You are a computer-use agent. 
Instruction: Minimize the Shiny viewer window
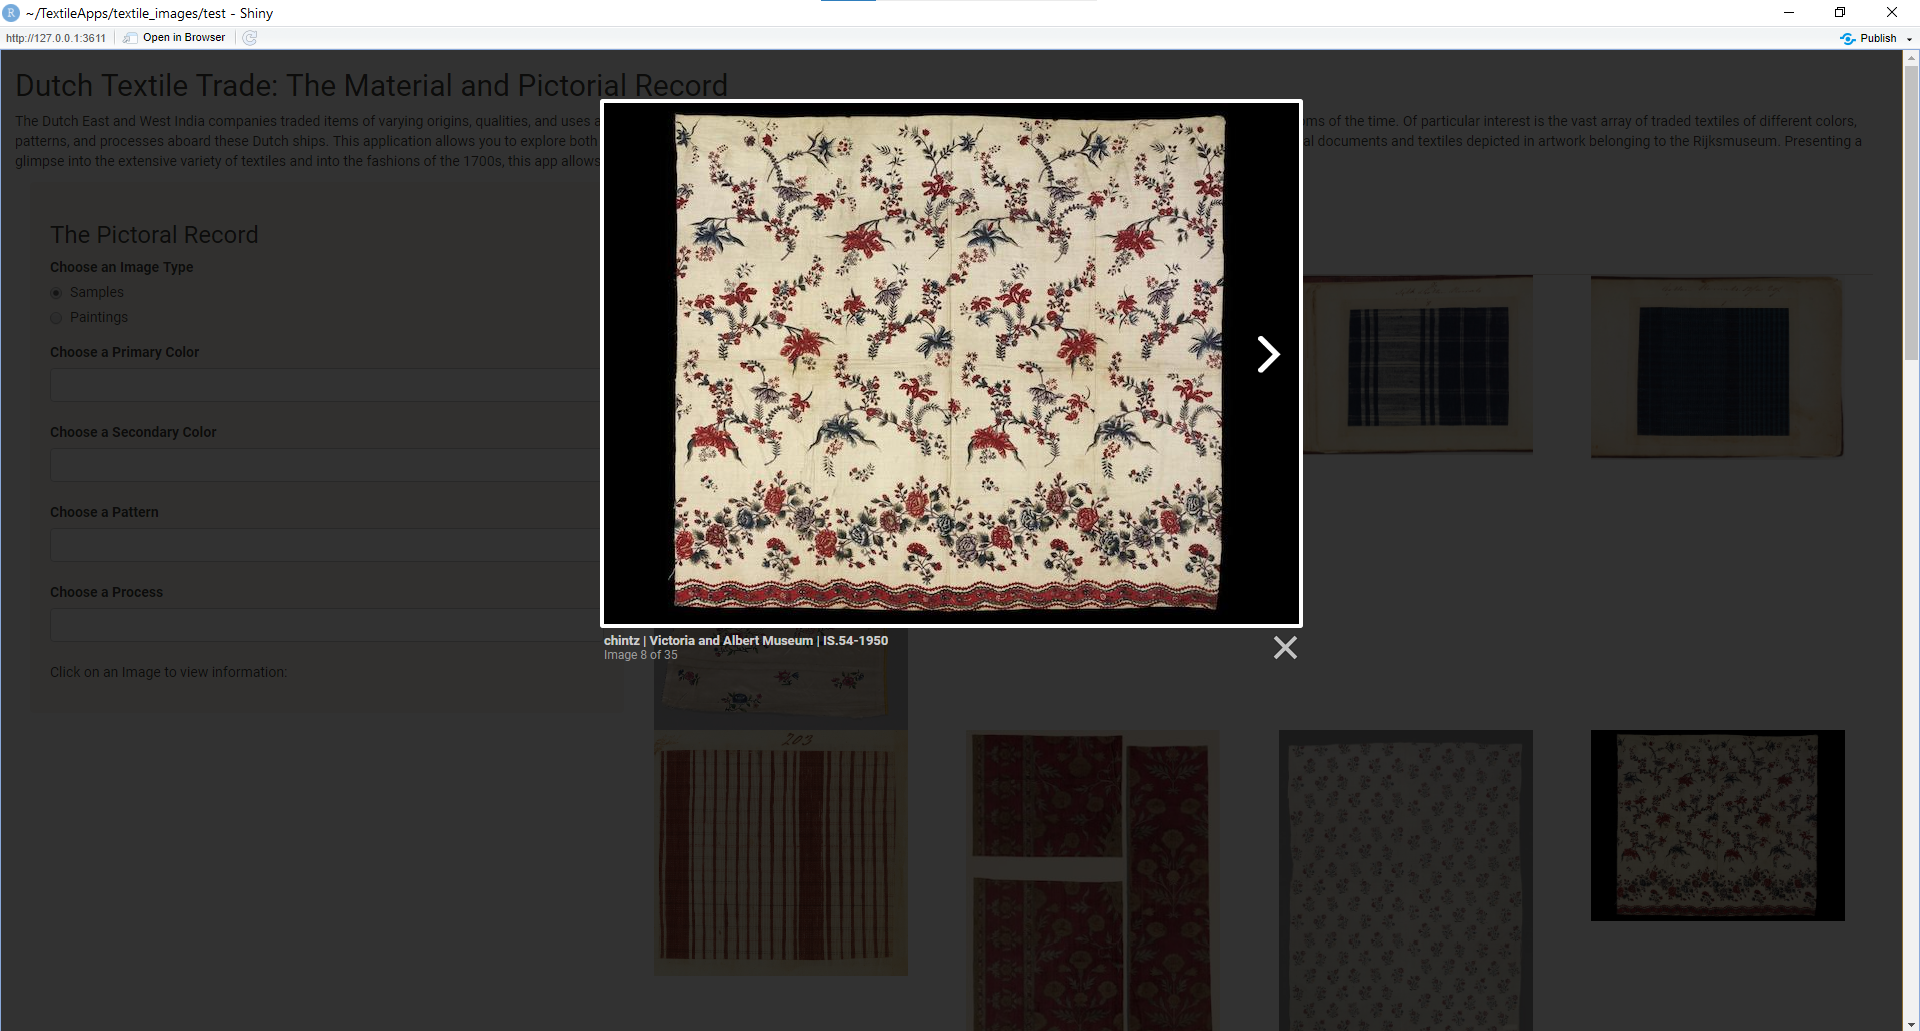tap(1789, 13)
